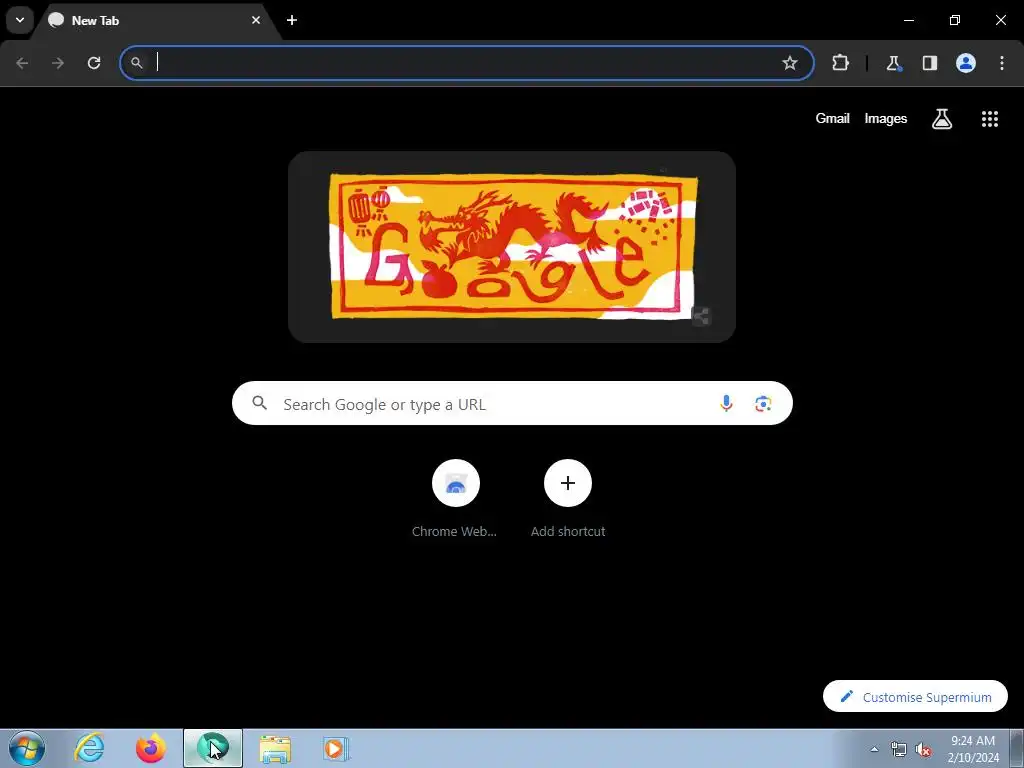Open the Chrome Web Store shortcut
1024x768 pixels.
[x=455, y=500]
